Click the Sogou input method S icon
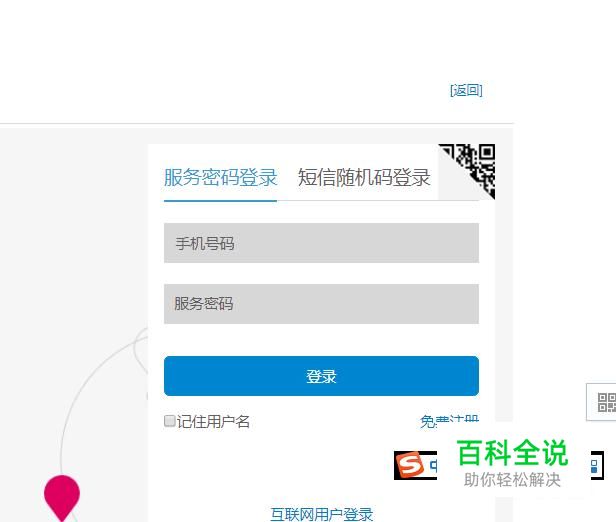The height and width of the screenshot is (522, 616). pyautogui.click(x=410, y=465)
